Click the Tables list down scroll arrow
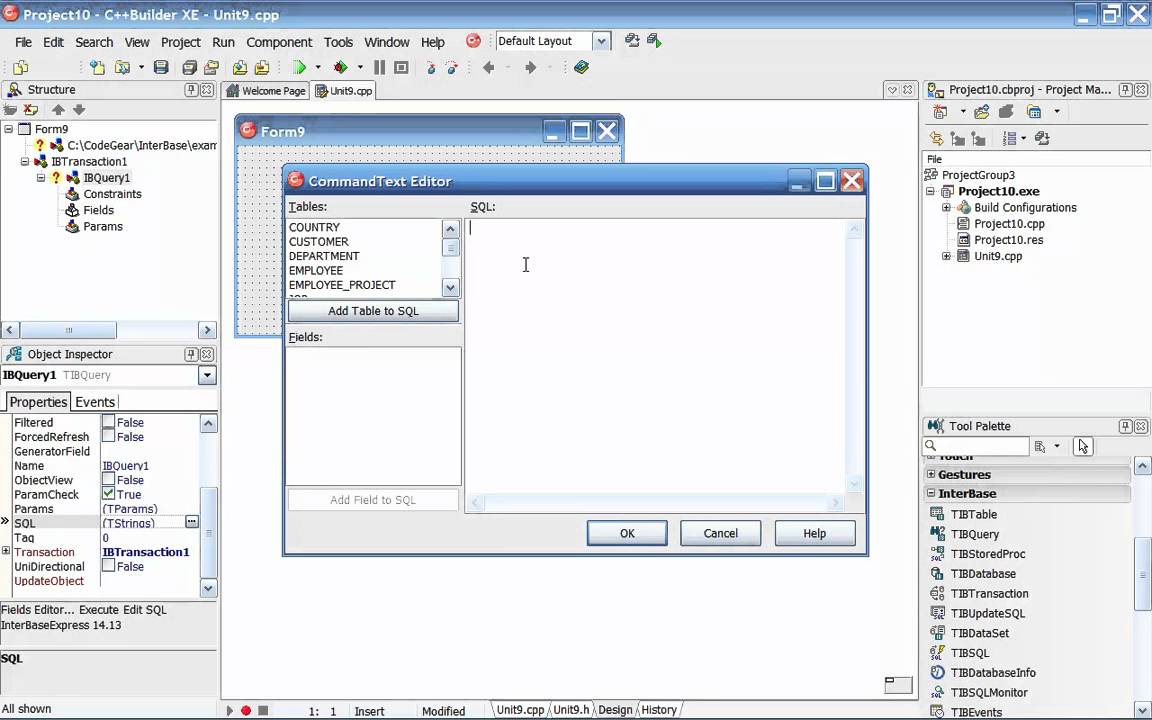The width and height of the screenshot is (1152, 720). tap(450, 287)
